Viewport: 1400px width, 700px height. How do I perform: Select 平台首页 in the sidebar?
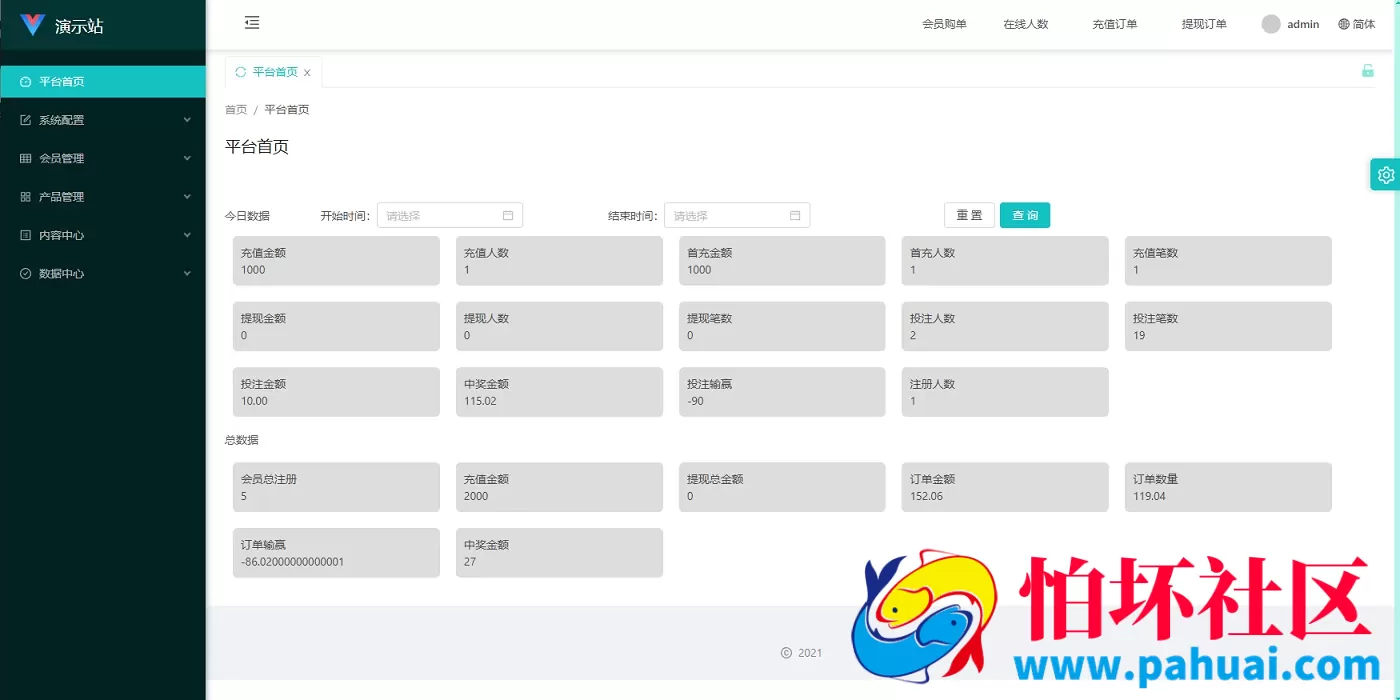(103, 82)
